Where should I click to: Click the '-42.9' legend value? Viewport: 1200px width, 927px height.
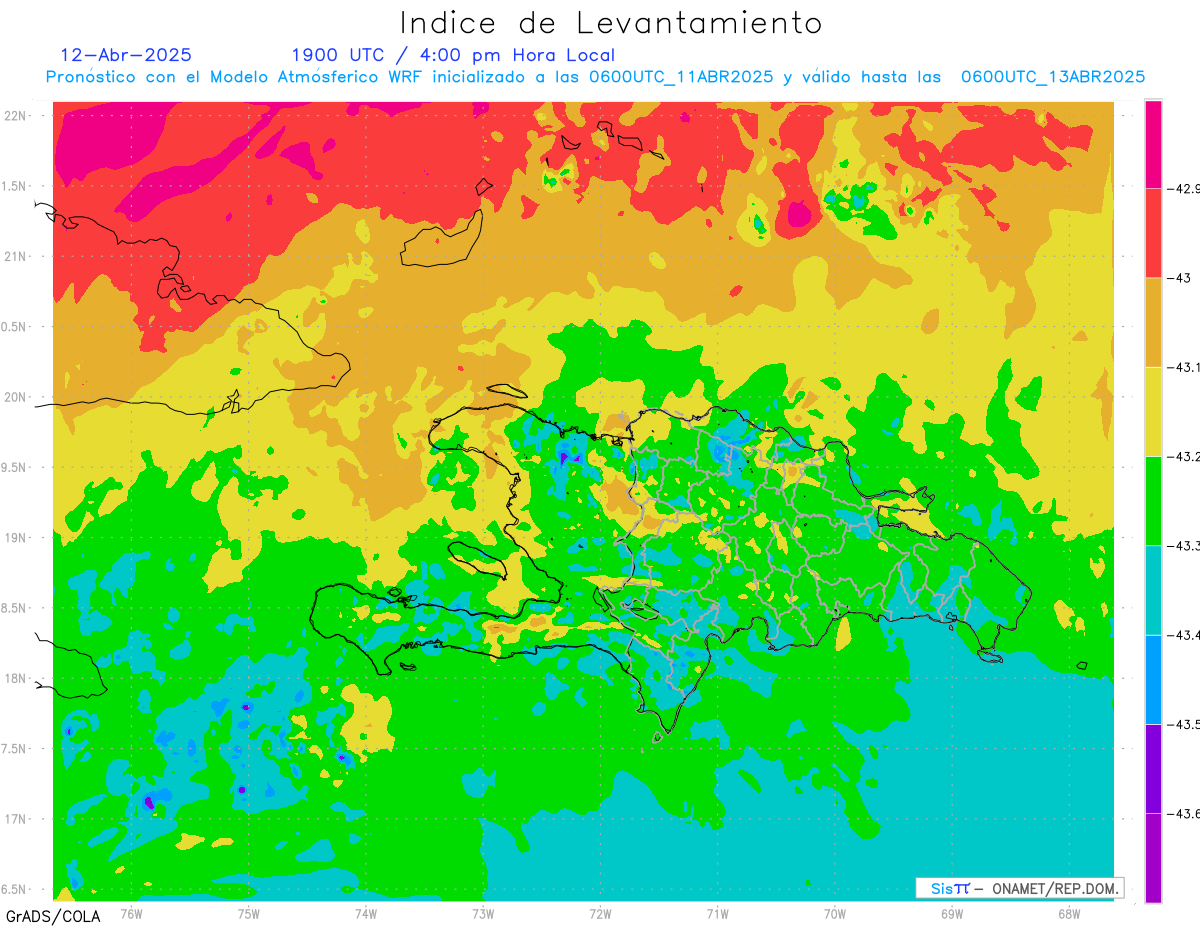click(x=1185, y=188)
